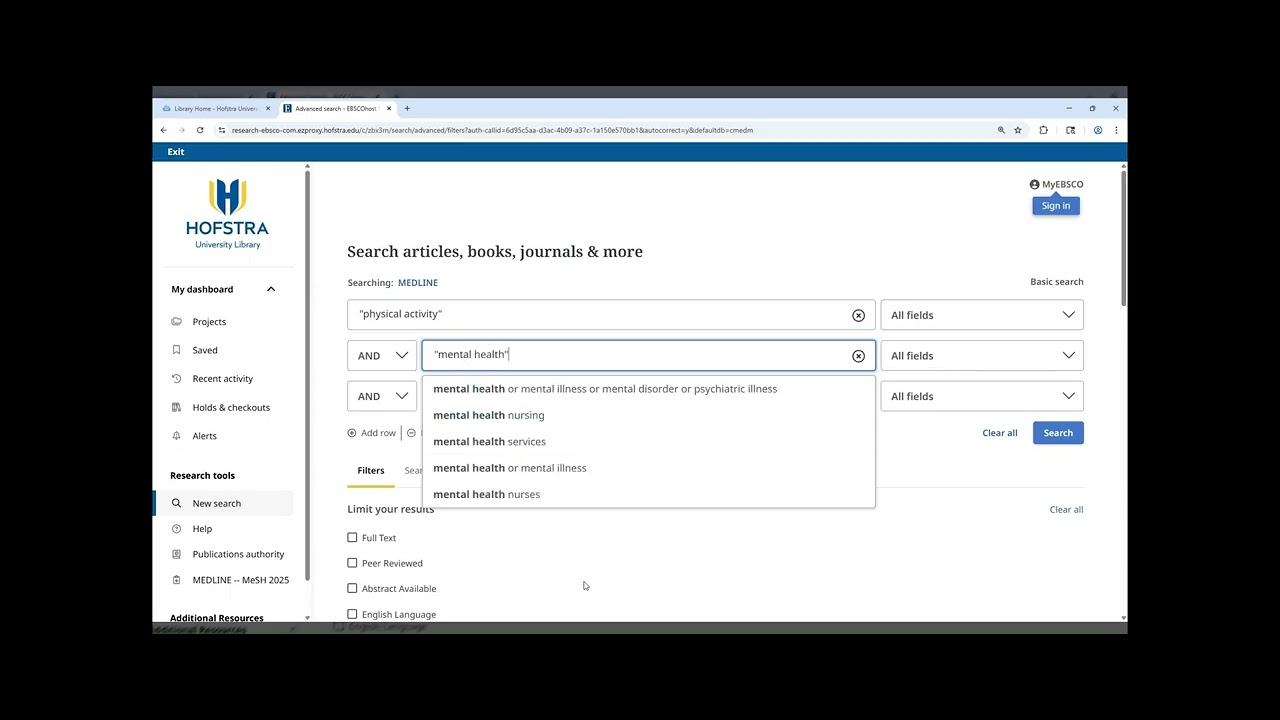Open third row All fields dropdown
Screen dimensions: 1280x720
point(982,396)
